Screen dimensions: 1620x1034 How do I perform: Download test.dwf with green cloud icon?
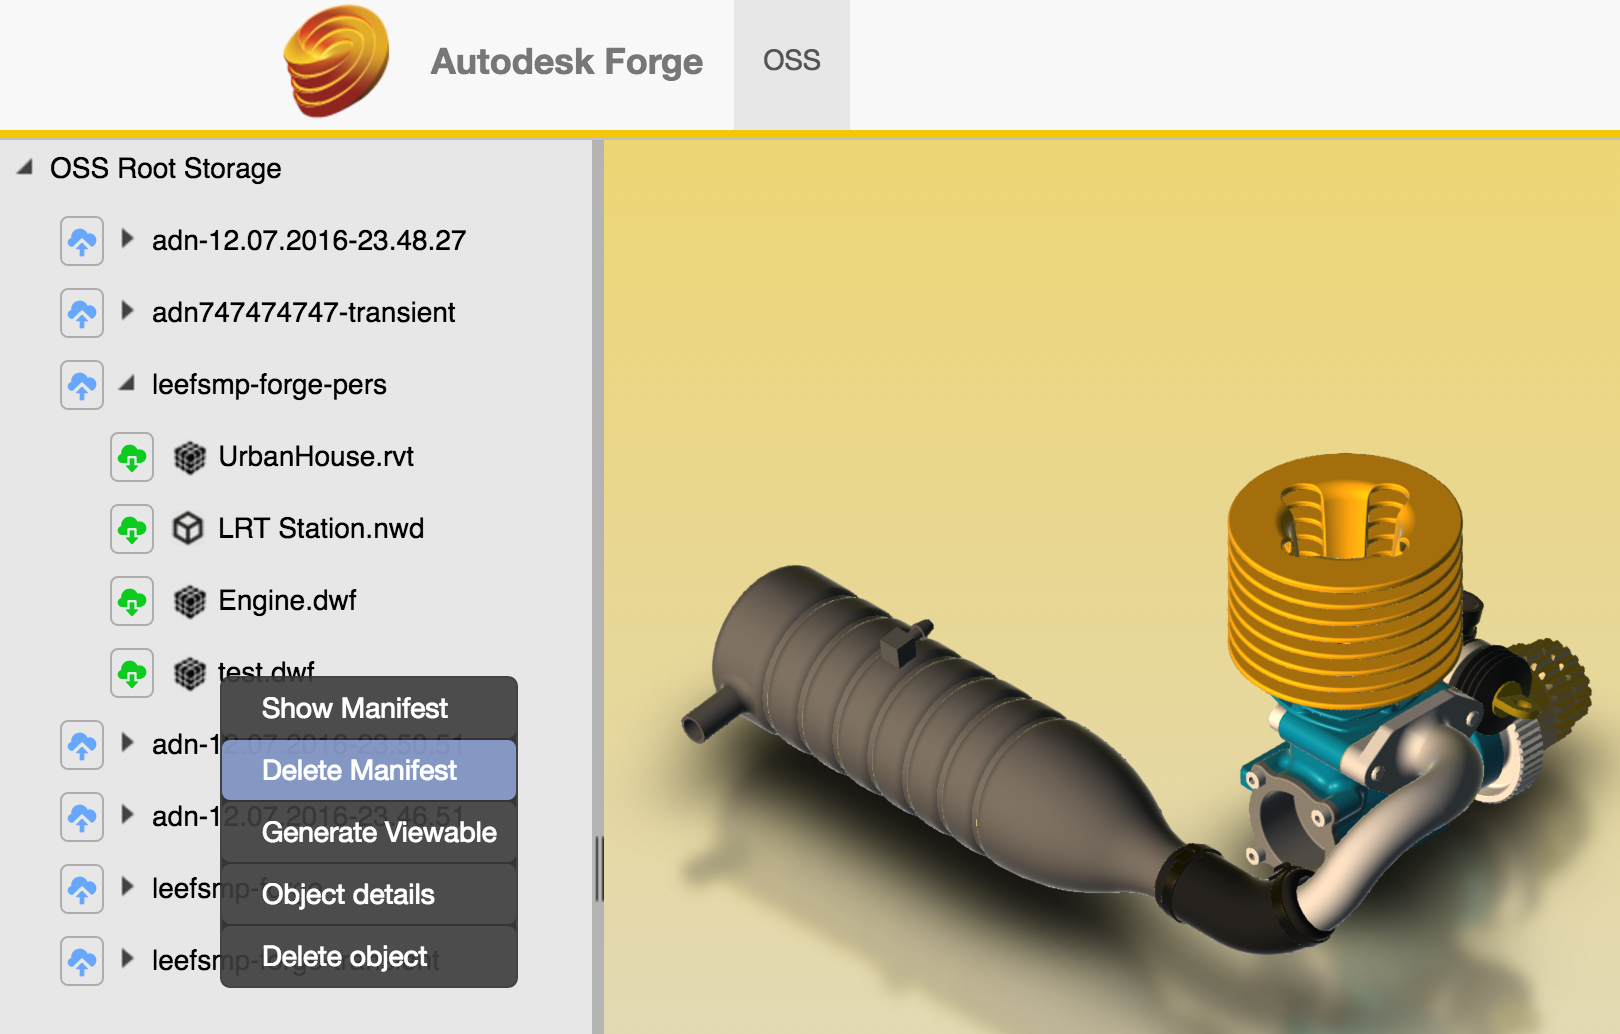(x=132, y=673)
